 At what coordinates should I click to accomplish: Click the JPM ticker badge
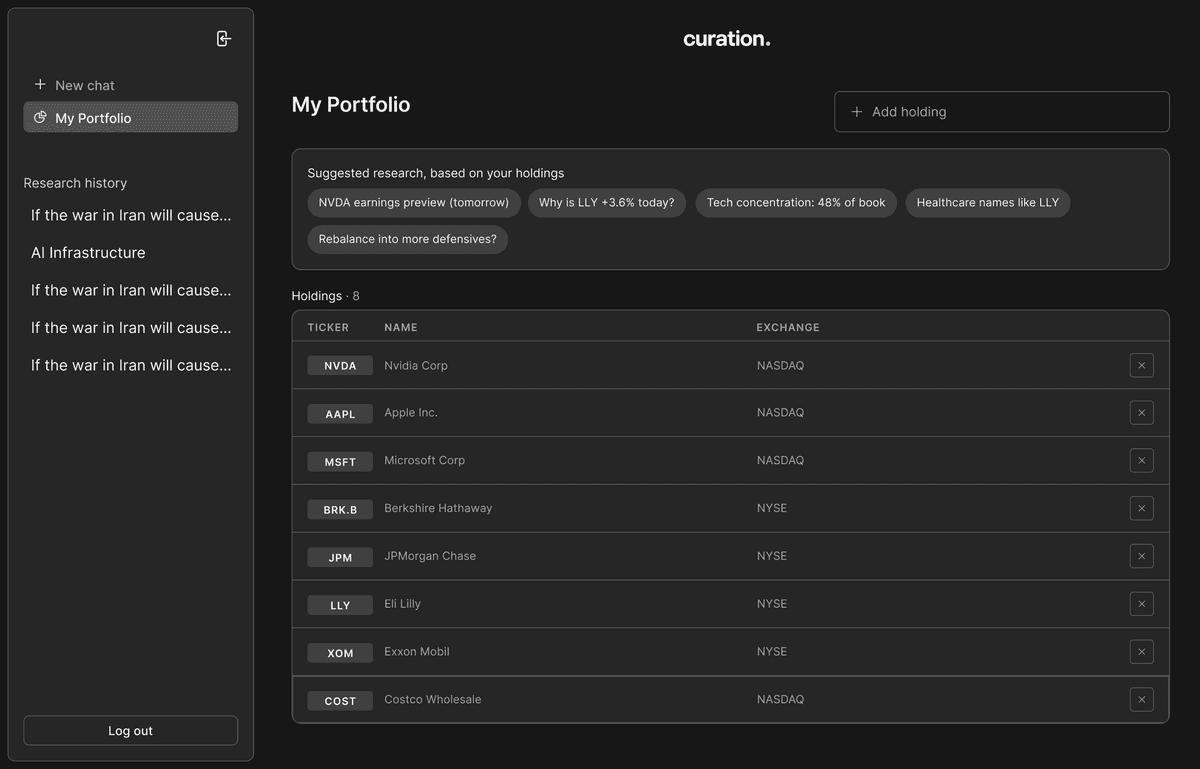[x=340, y=557]
